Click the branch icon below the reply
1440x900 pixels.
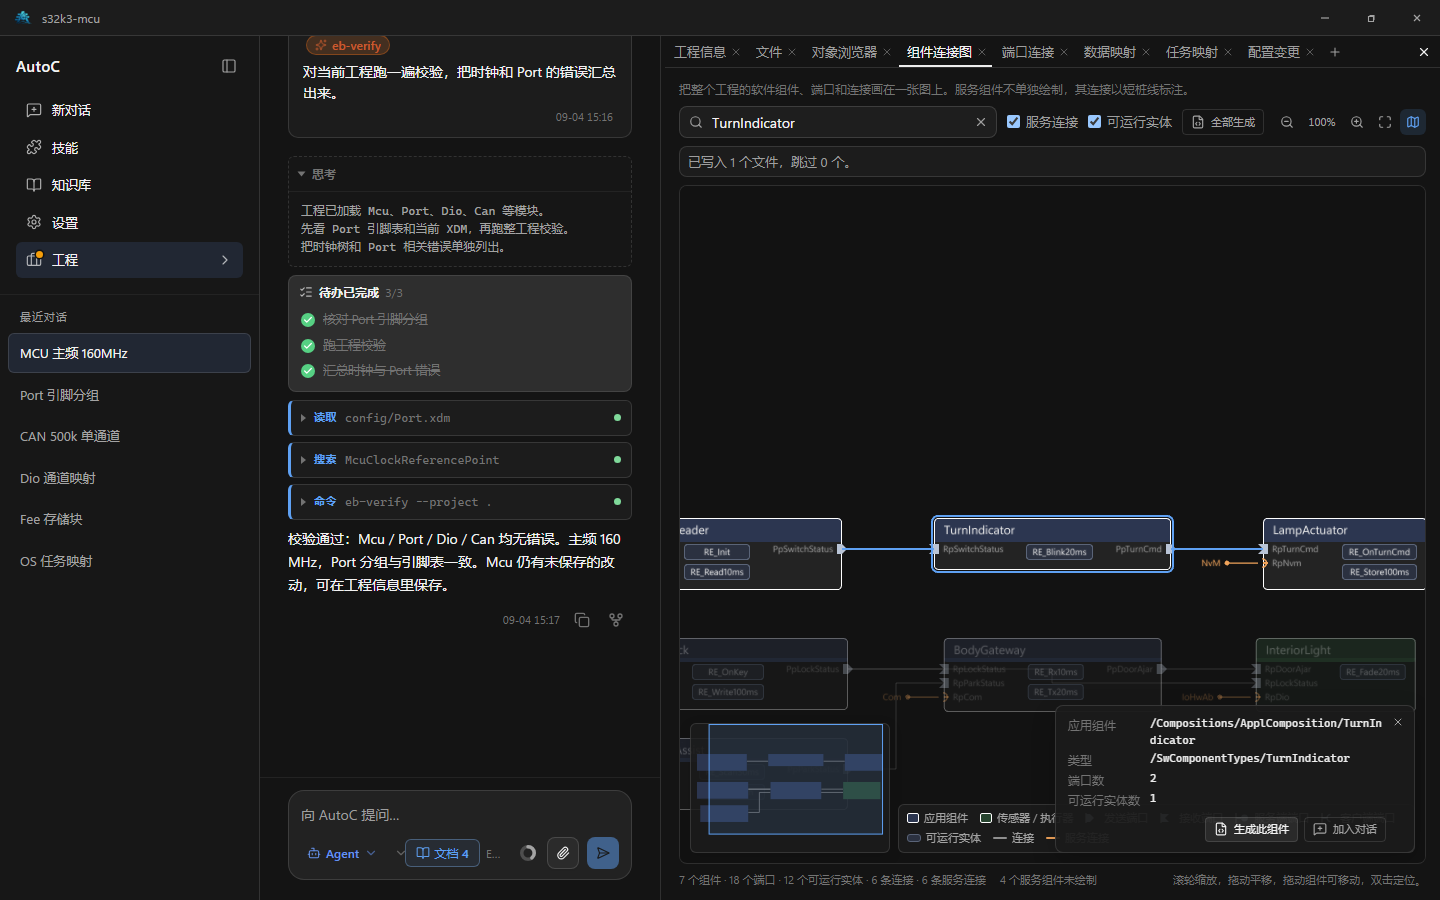(616, 620)
